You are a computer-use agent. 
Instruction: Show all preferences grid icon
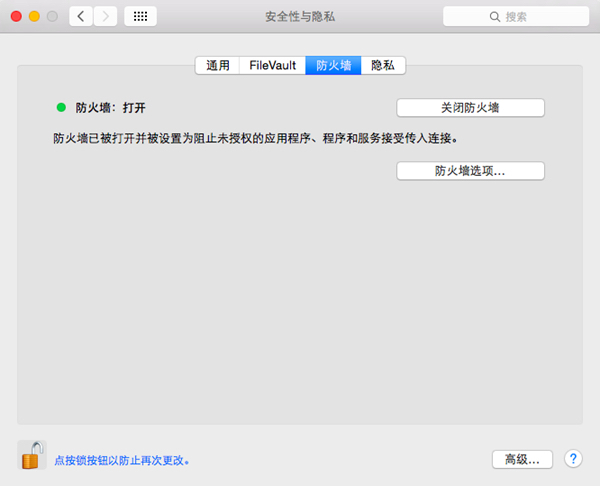point(140,16)
